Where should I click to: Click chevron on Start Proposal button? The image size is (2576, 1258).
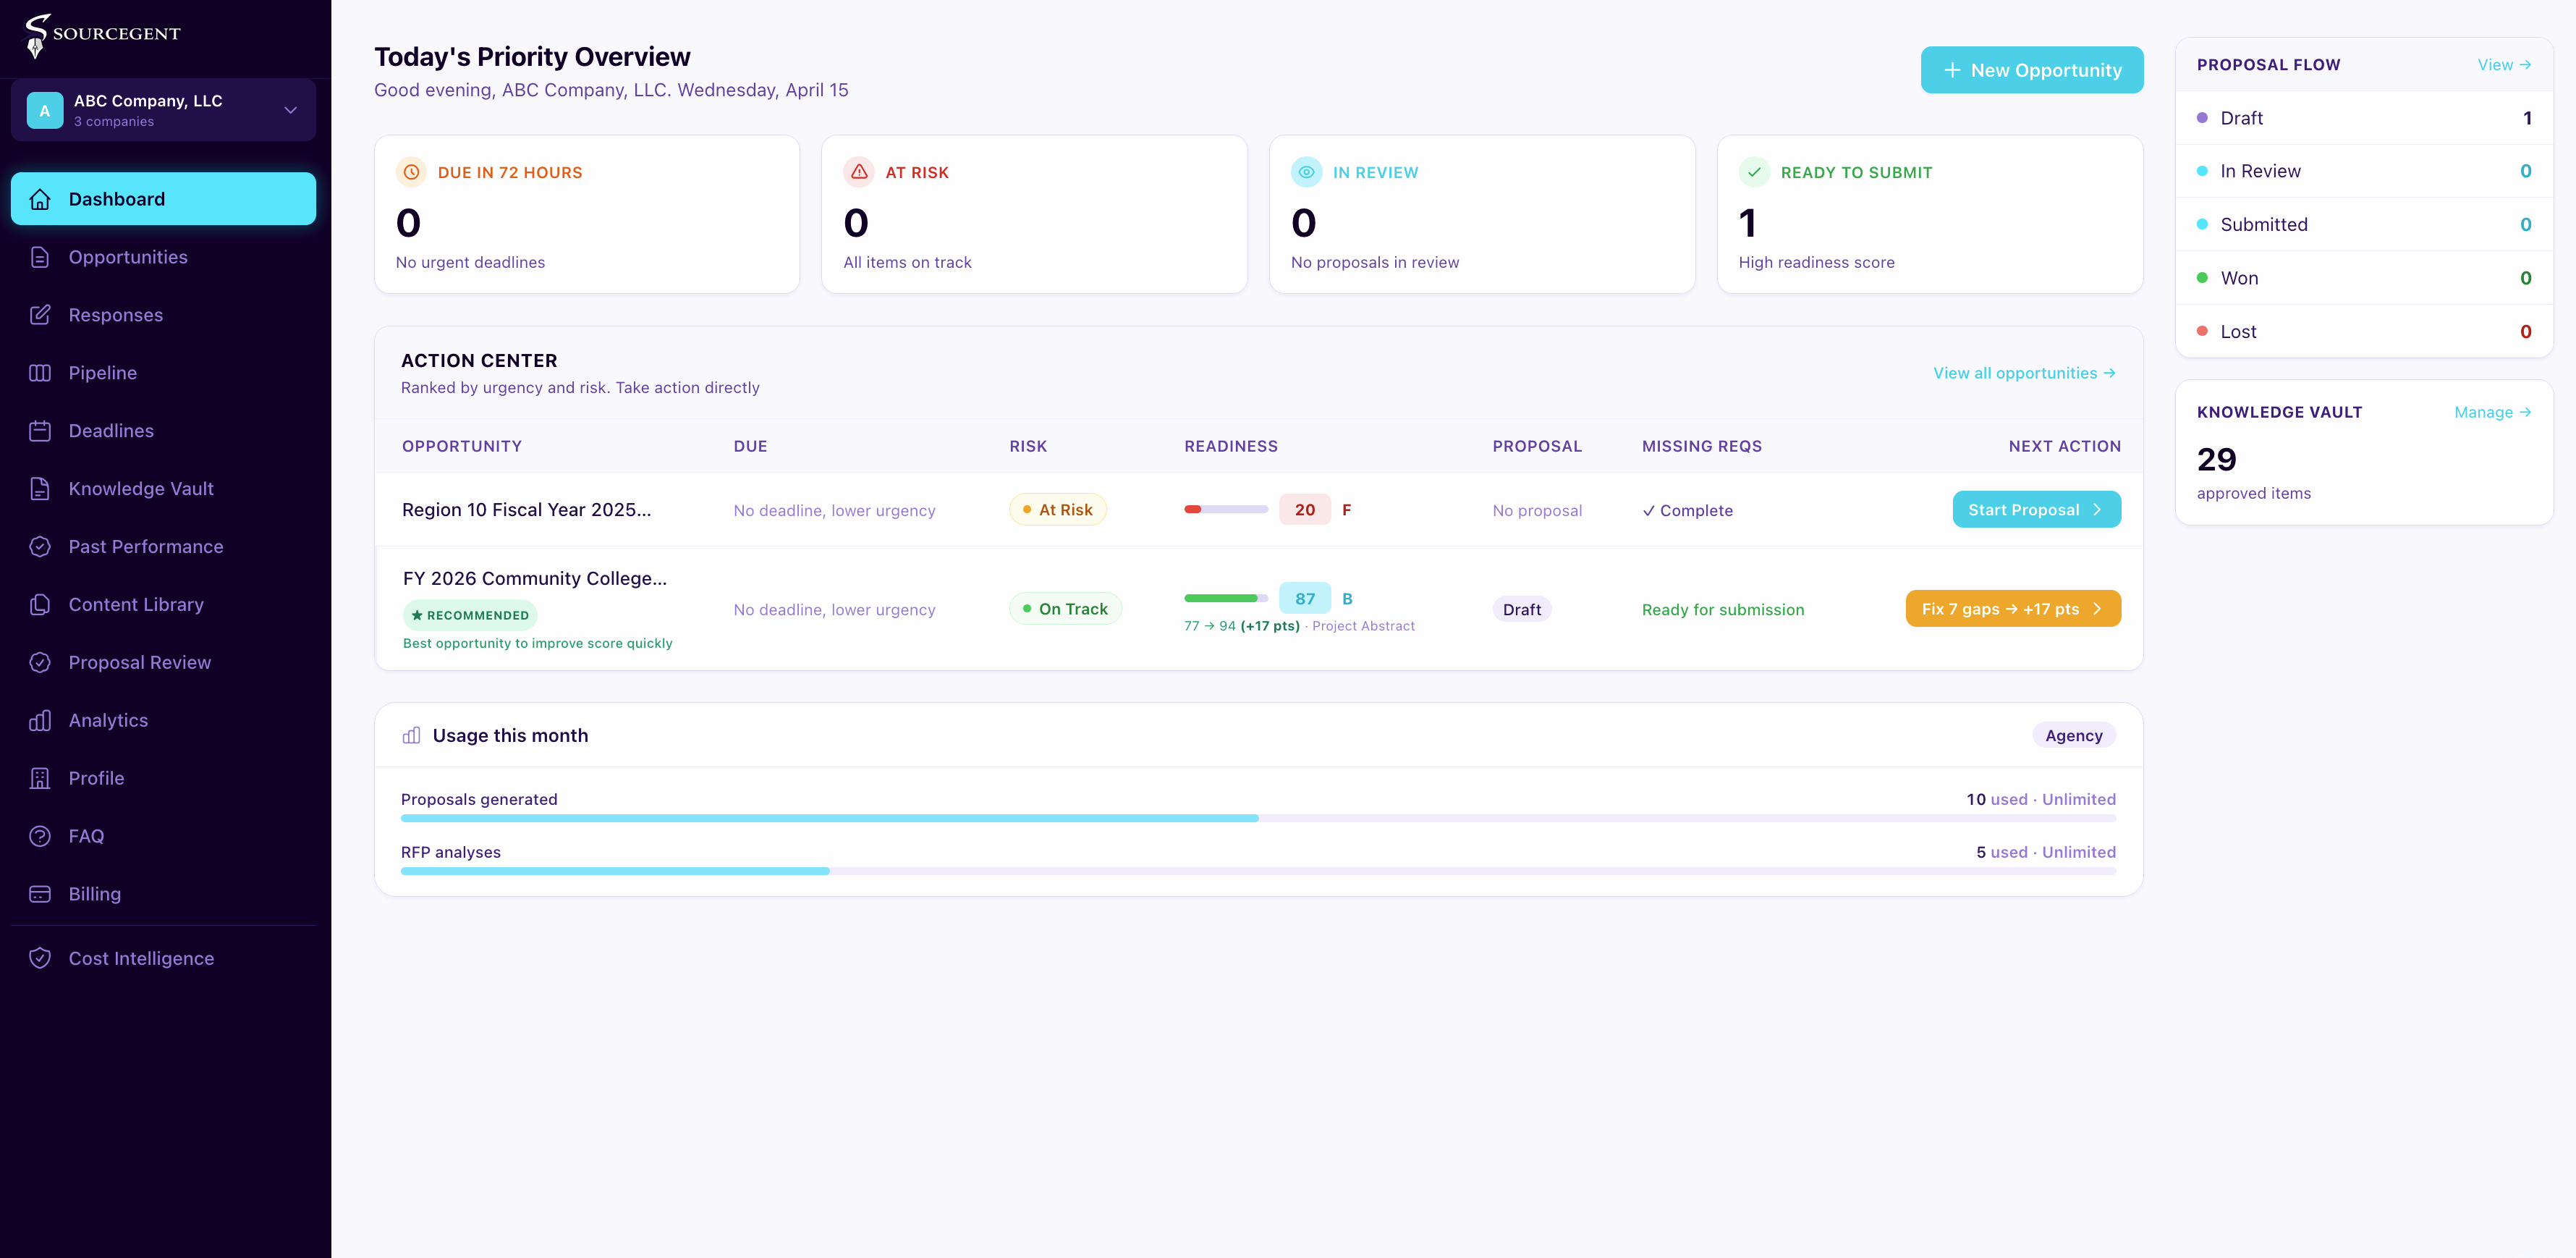[x=2097, y=510]
